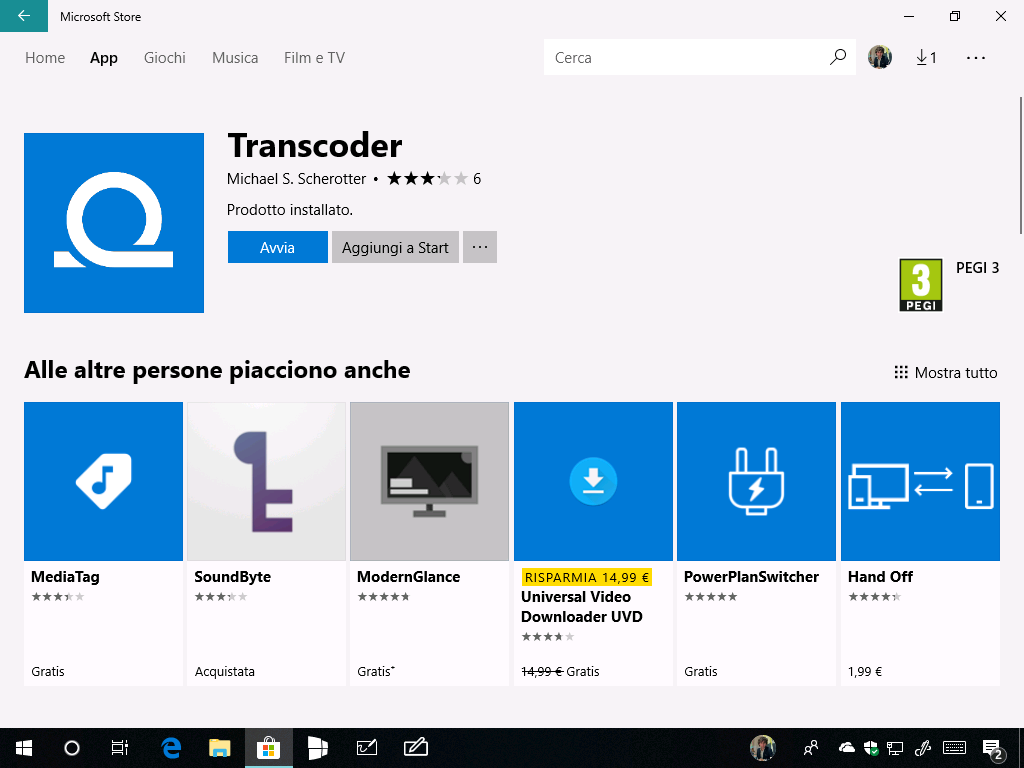Viewport: 1024px width, 768px height.
Task: Open the Musica tab
Action: (x=235, y=57)
